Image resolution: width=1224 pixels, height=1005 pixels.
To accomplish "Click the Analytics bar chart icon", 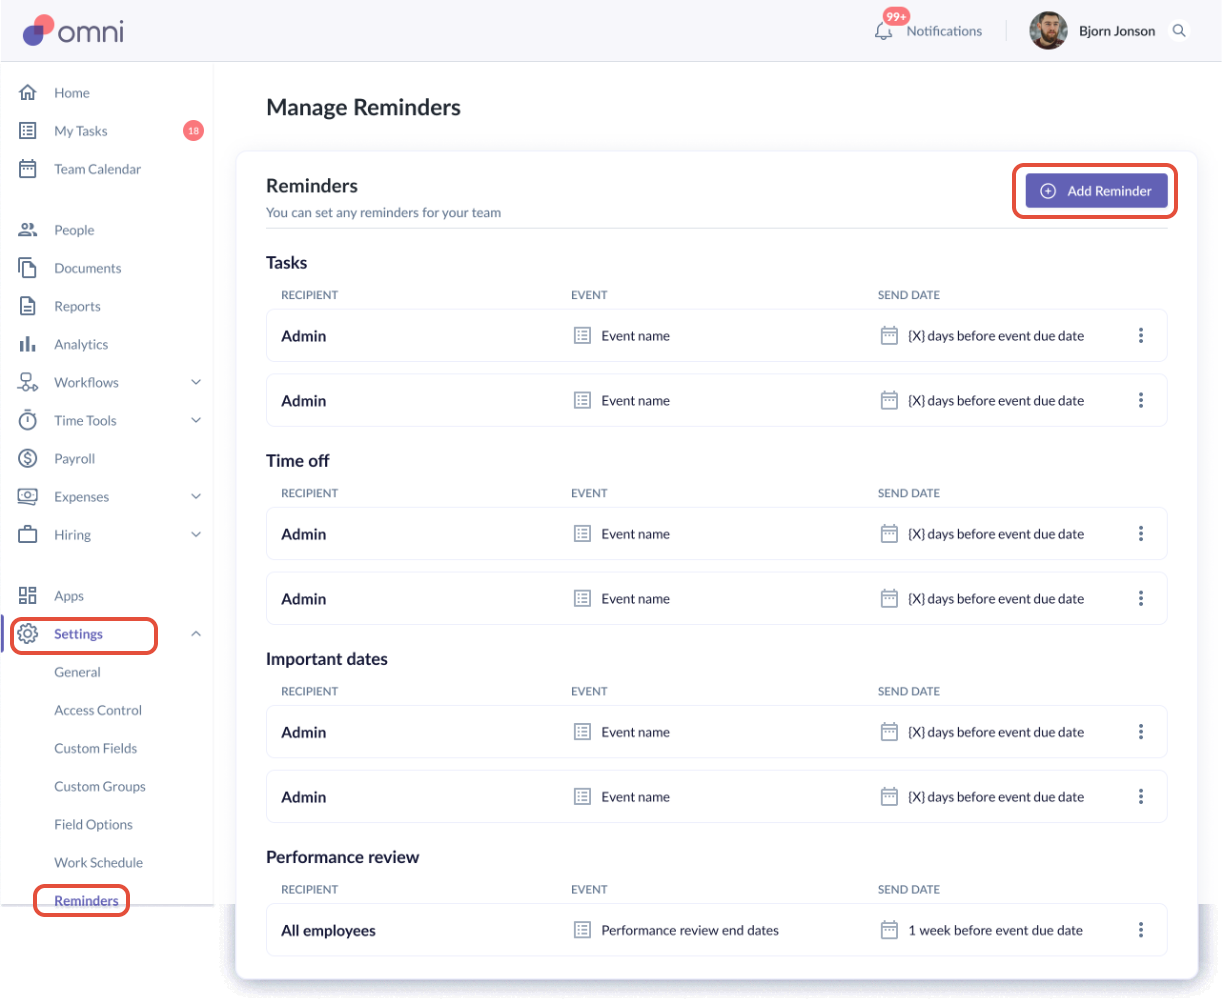I will pos(28,344).
